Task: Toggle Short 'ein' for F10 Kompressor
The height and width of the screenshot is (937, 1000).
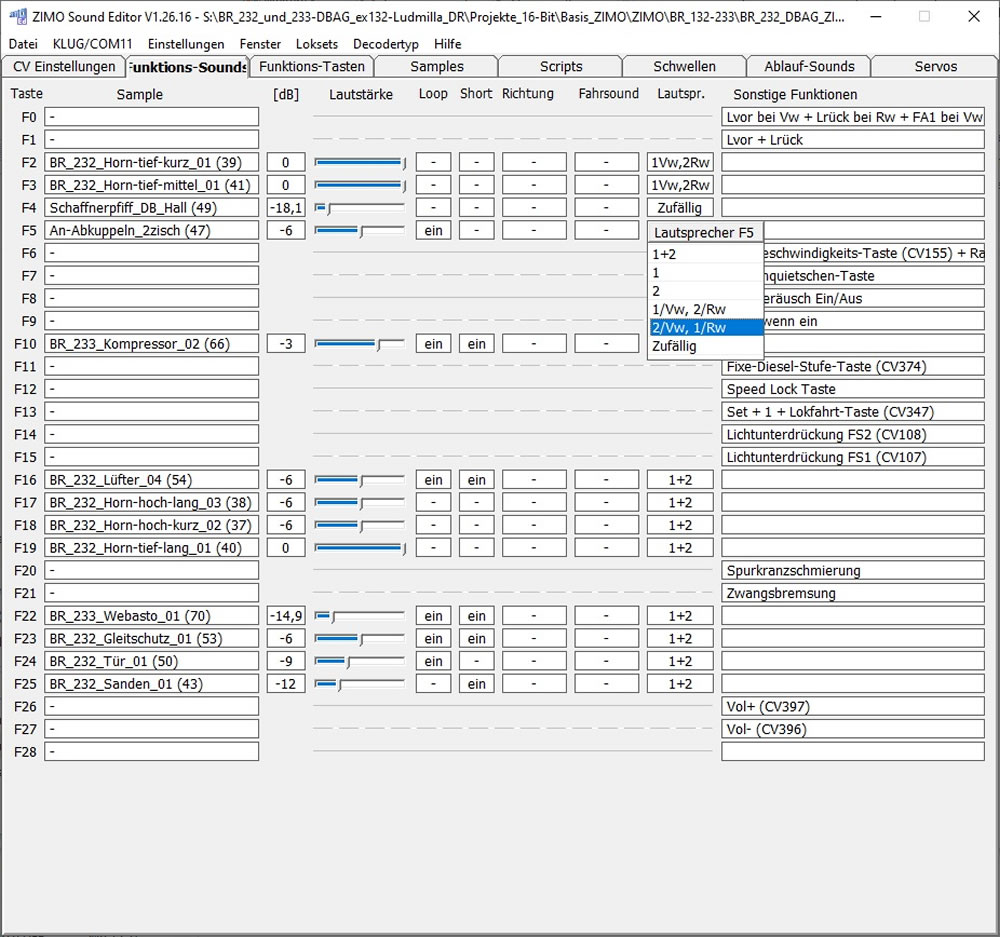Action: [x=476, y=344]
